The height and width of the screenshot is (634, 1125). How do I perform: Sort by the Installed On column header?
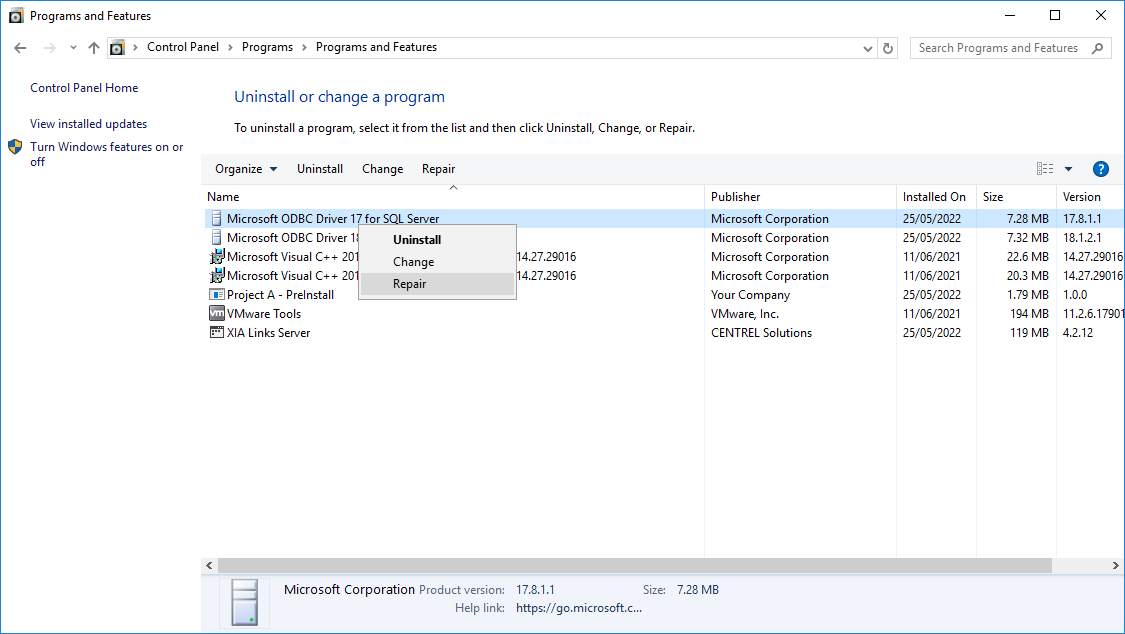pyautogui.click(x=934, y=197)
